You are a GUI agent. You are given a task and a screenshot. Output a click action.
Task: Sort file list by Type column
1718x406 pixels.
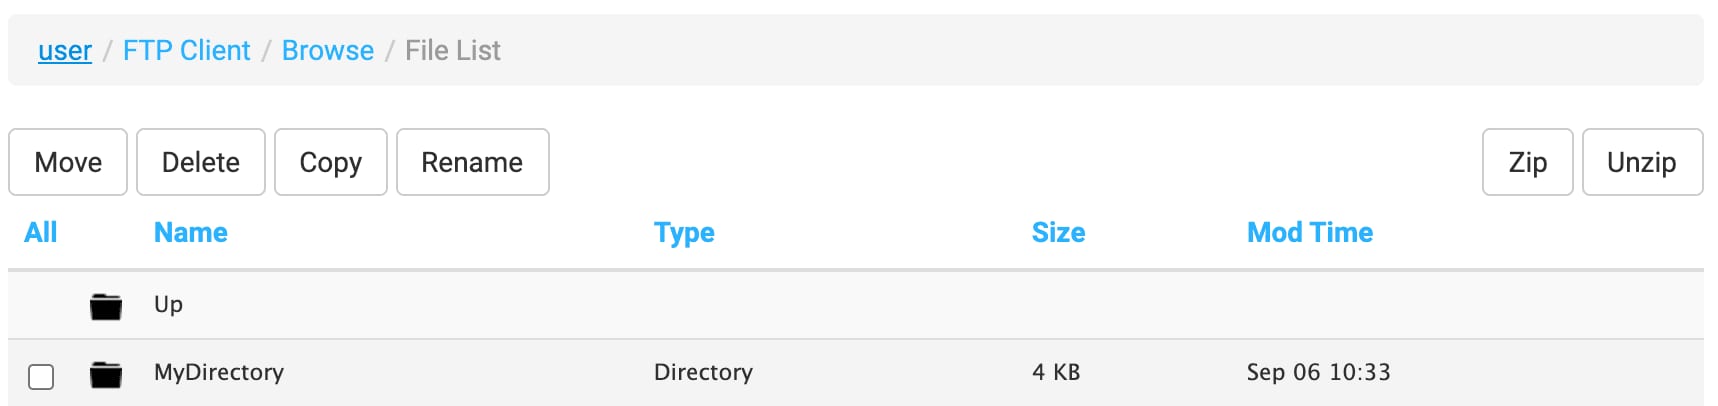(684, 233)
